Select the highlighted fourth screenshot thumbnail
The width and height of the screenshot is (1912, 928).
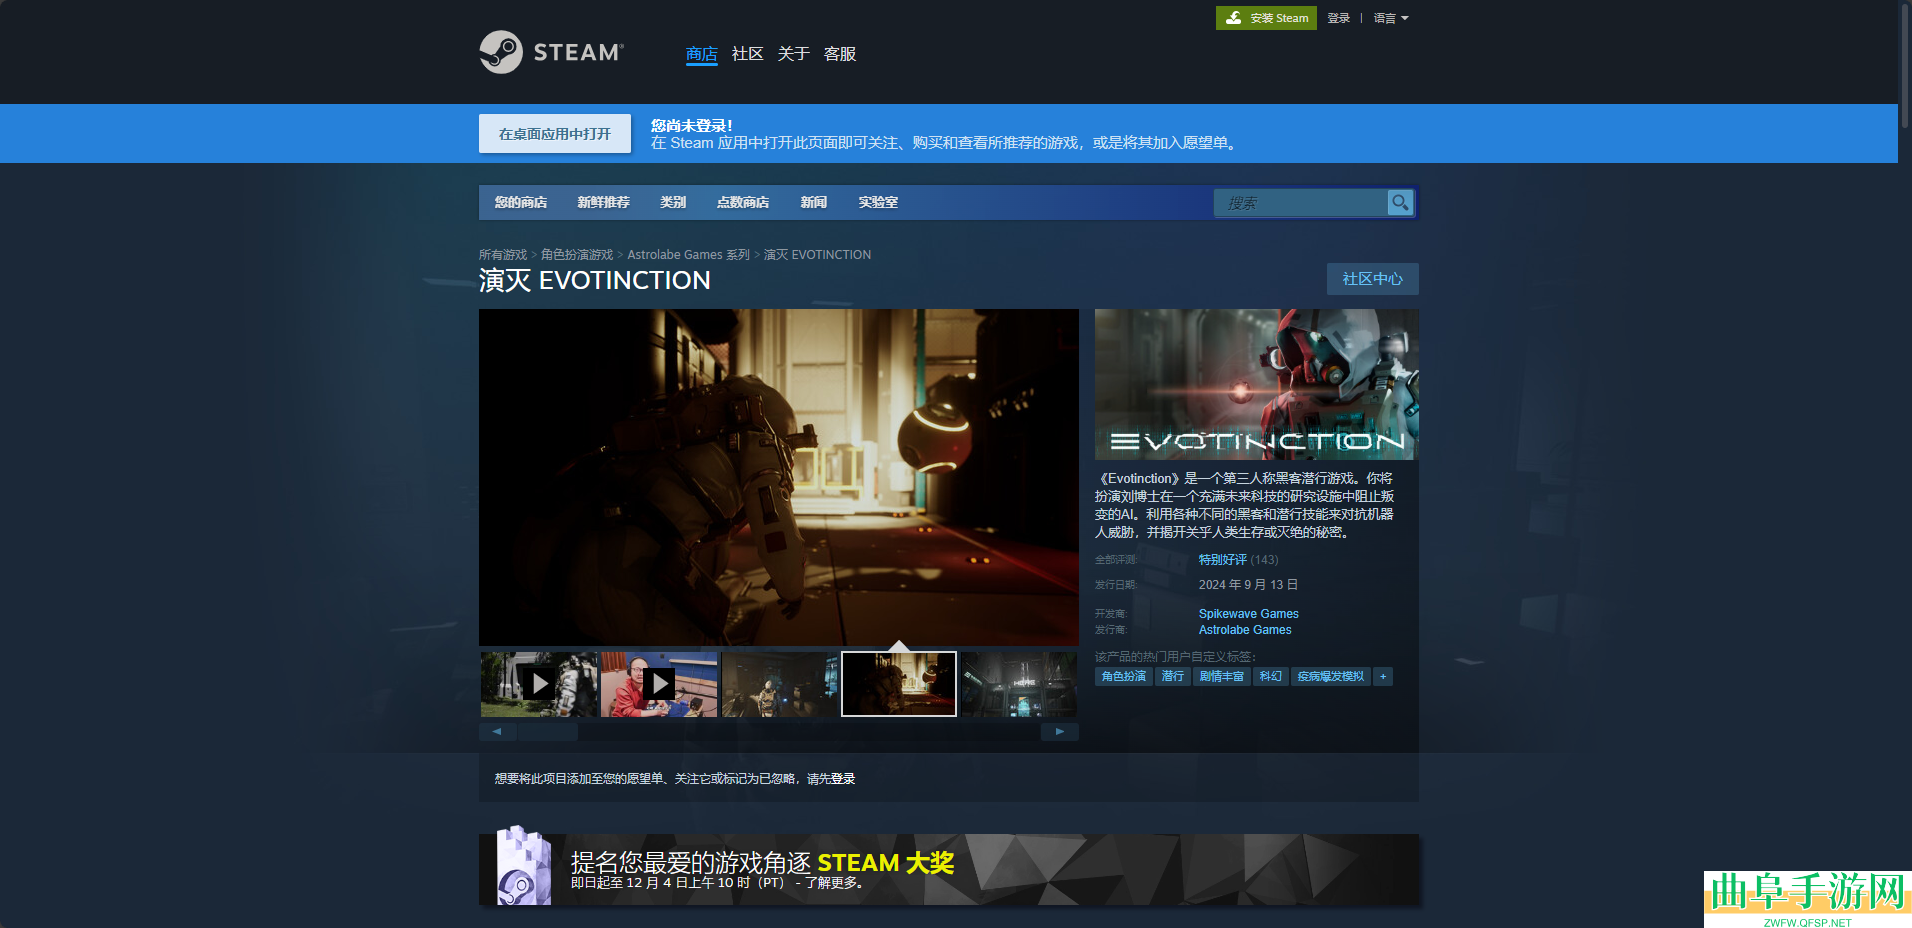tap(899, 684)
